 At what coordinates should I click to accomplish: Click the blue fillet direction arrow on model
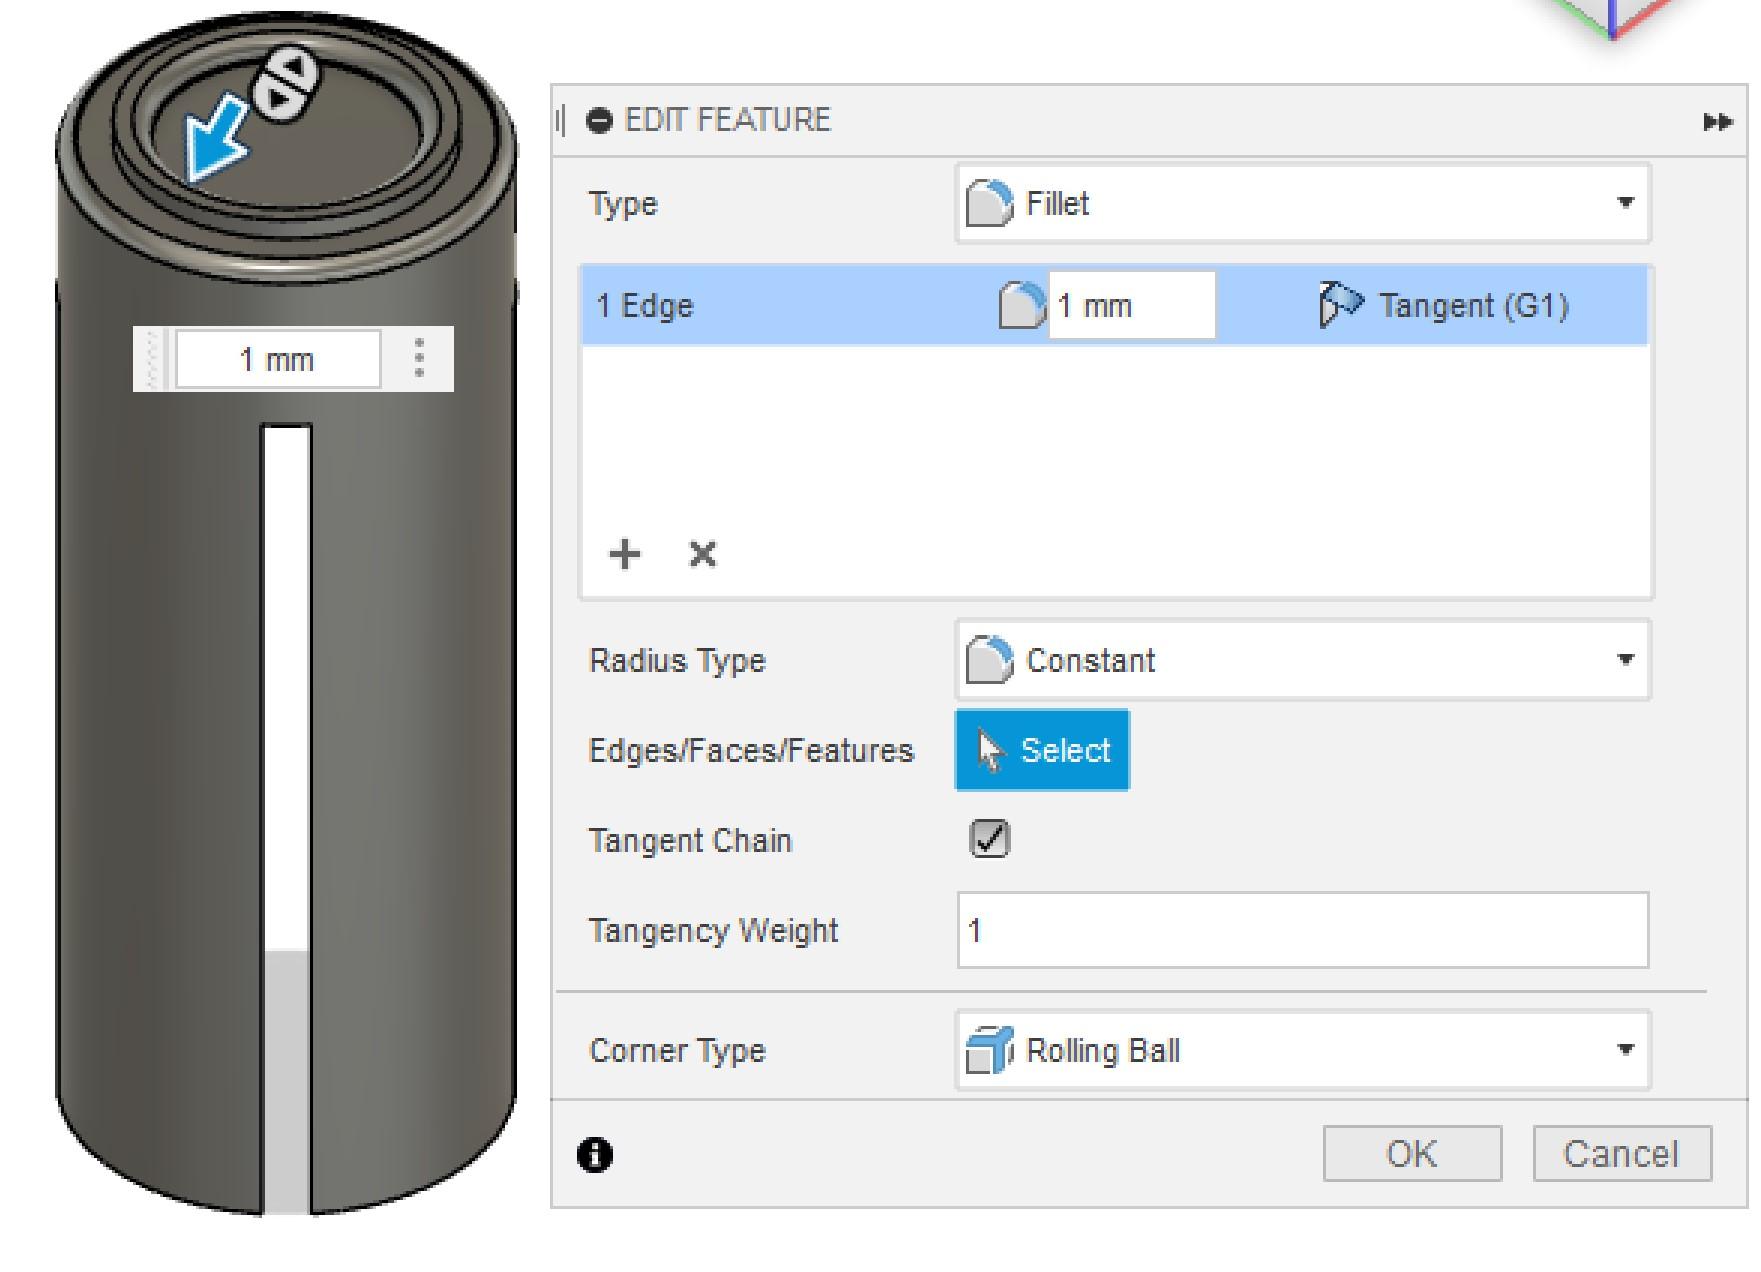(216, 139)
